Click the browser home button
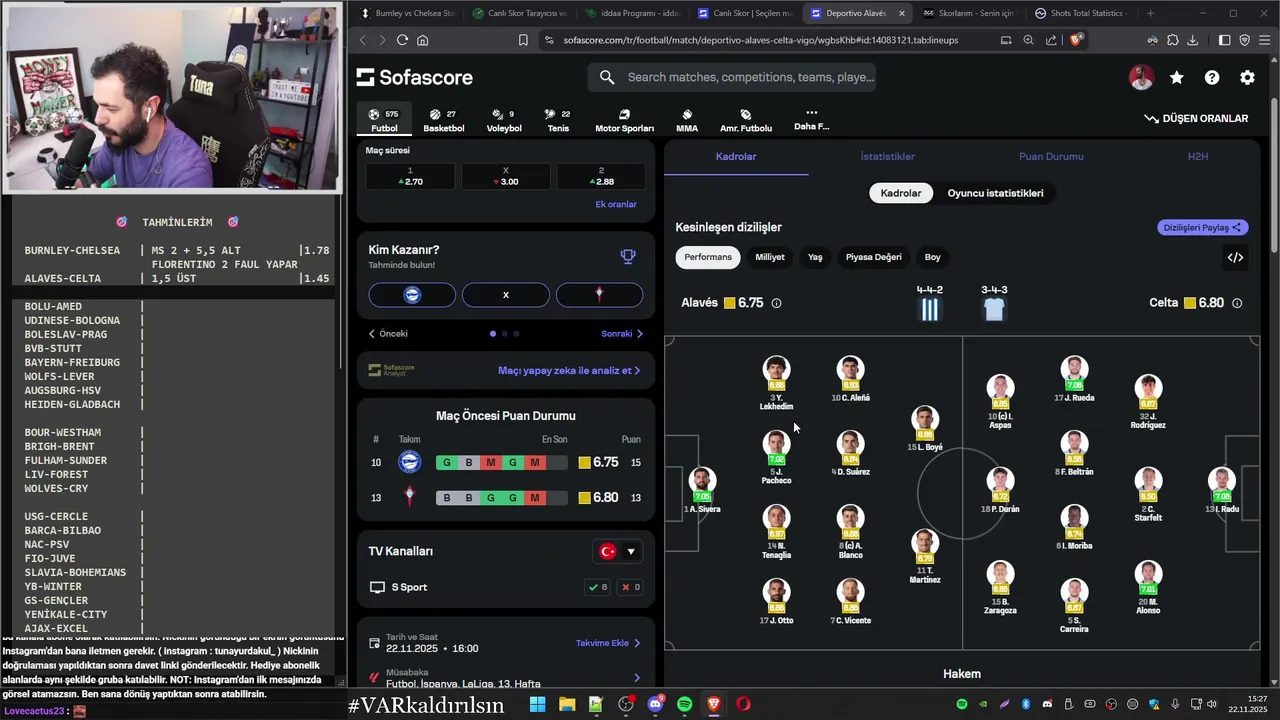This screenshot has height=720, width=1280. pos(423,40)
